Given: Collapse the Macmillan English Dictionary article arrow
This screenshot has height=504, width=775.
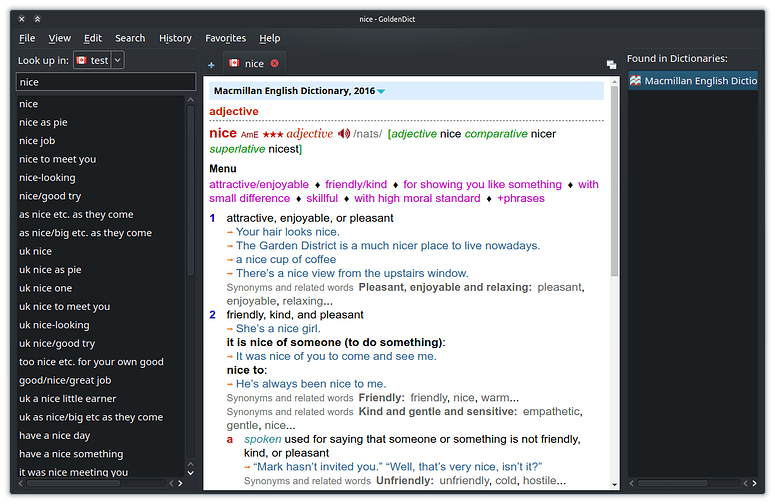Looking at the screenshot, I should tap(381, 92).
